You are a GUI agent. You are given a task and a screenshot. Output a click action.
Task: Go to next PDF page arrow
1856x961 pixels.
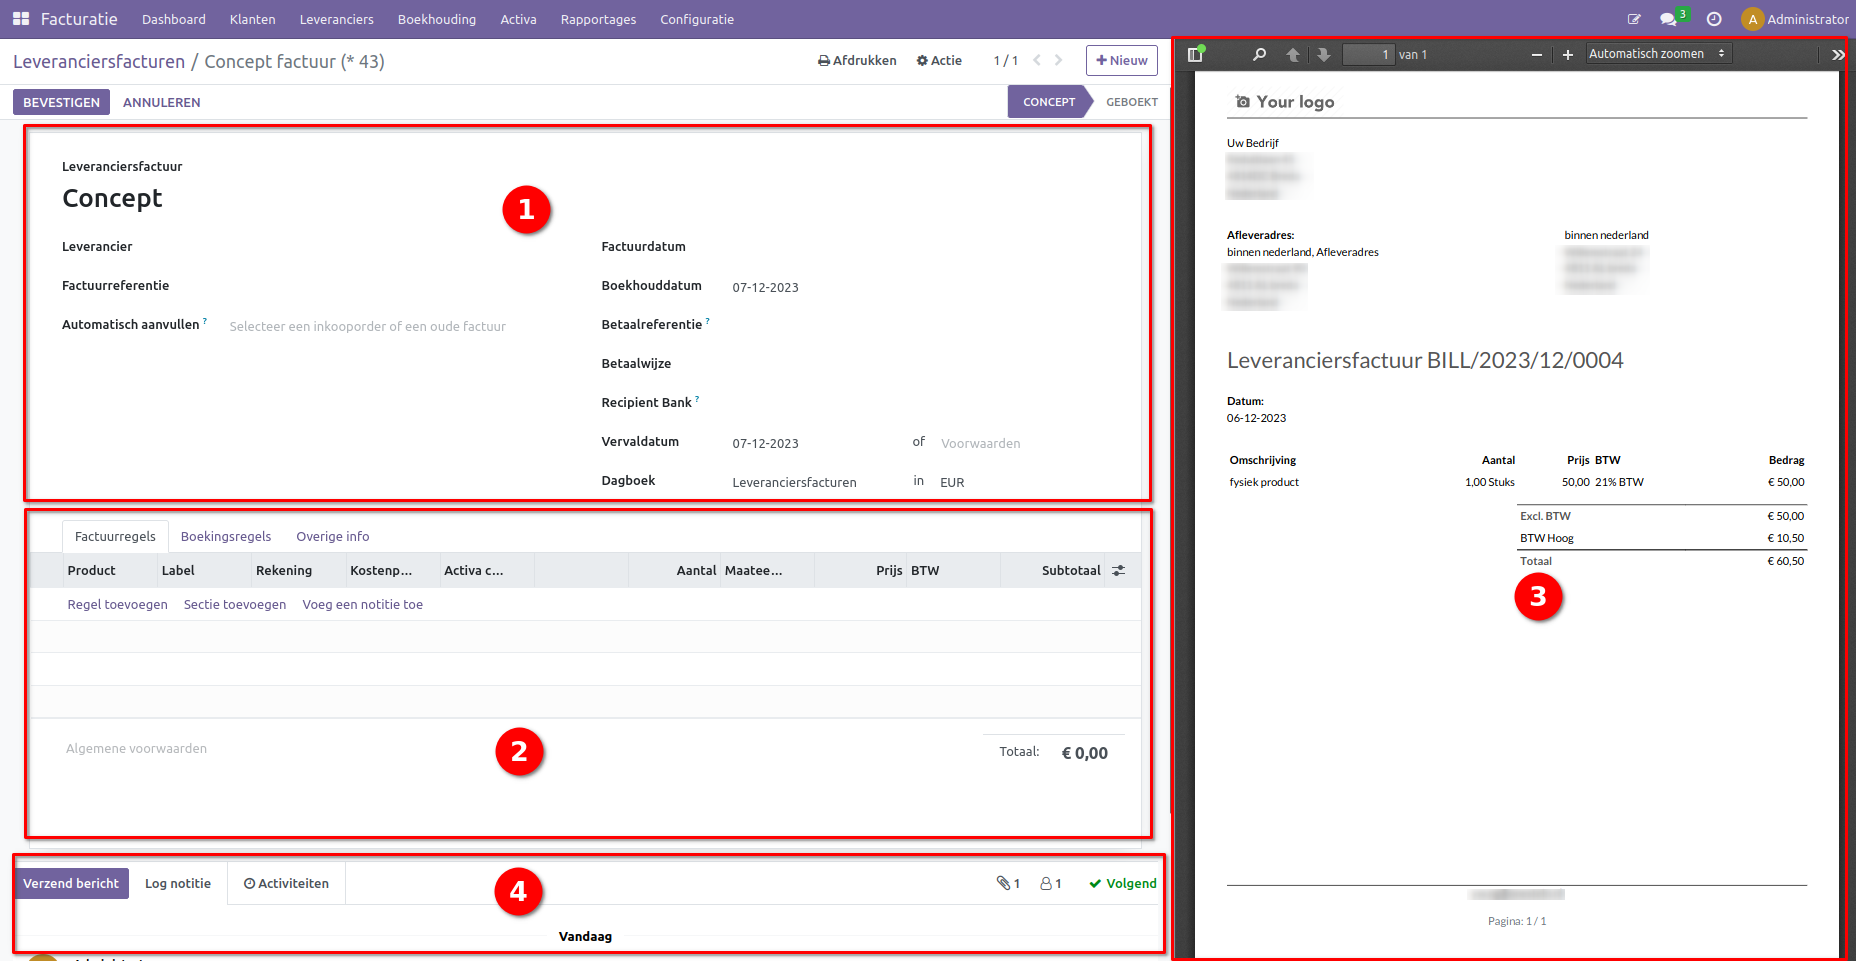point(1324,55)
